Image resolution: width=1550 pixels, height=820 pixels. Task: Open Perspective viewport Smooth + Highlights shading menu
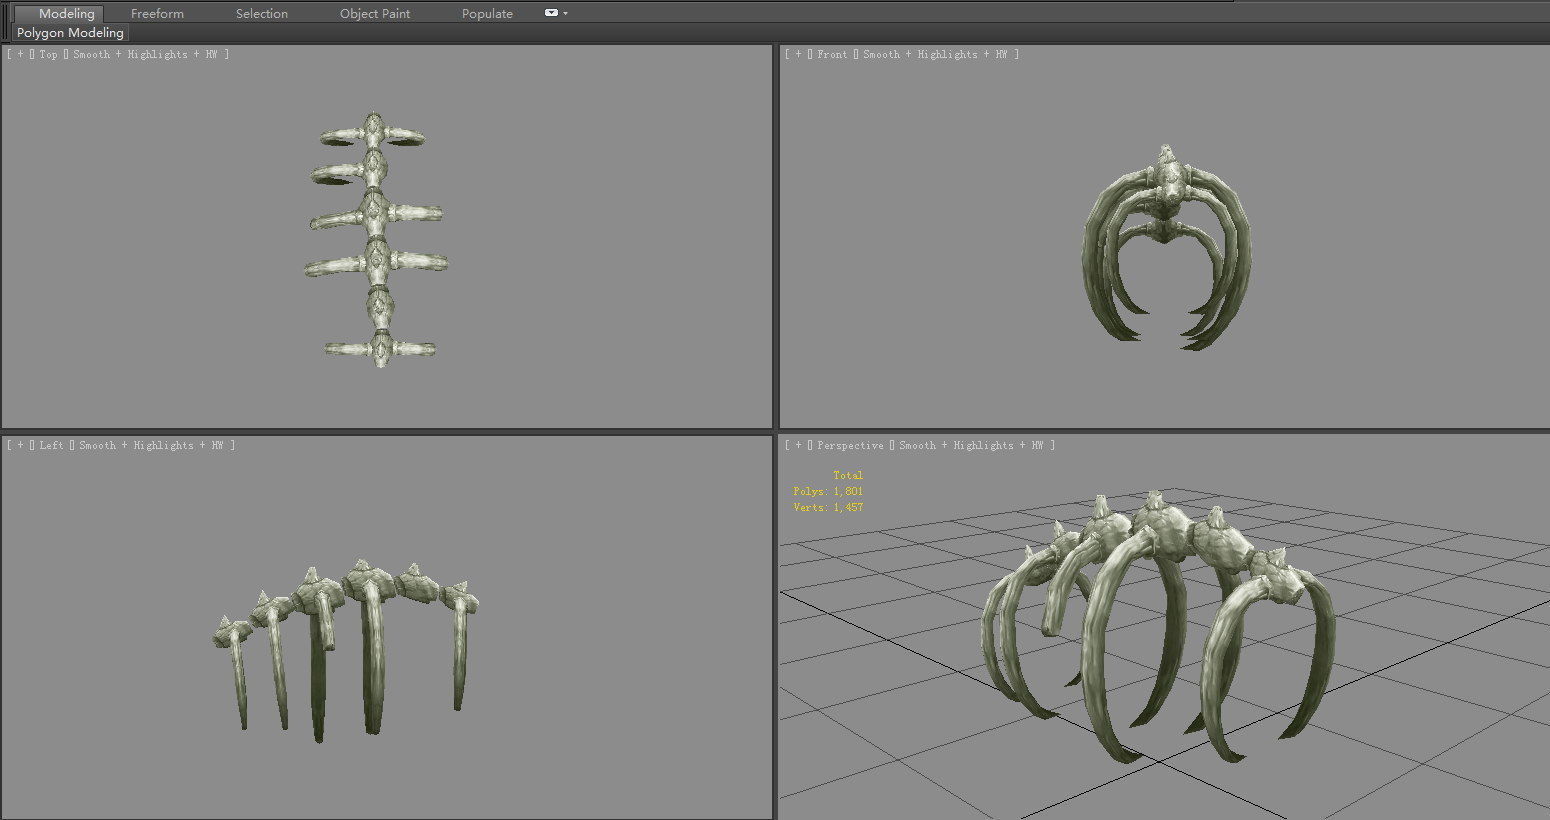pos(971,446)
